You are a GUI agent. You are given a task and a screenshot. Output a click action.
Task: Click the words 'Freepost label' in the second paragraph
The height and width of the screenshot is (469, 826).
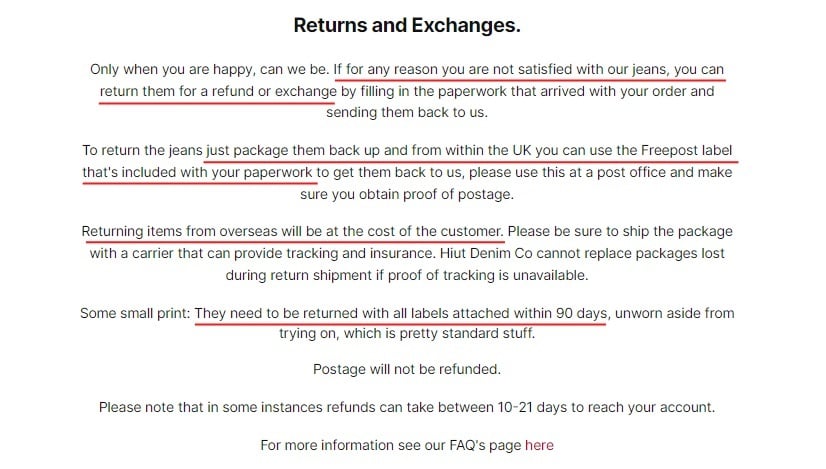pyautogui.click(x=686, y=150)
